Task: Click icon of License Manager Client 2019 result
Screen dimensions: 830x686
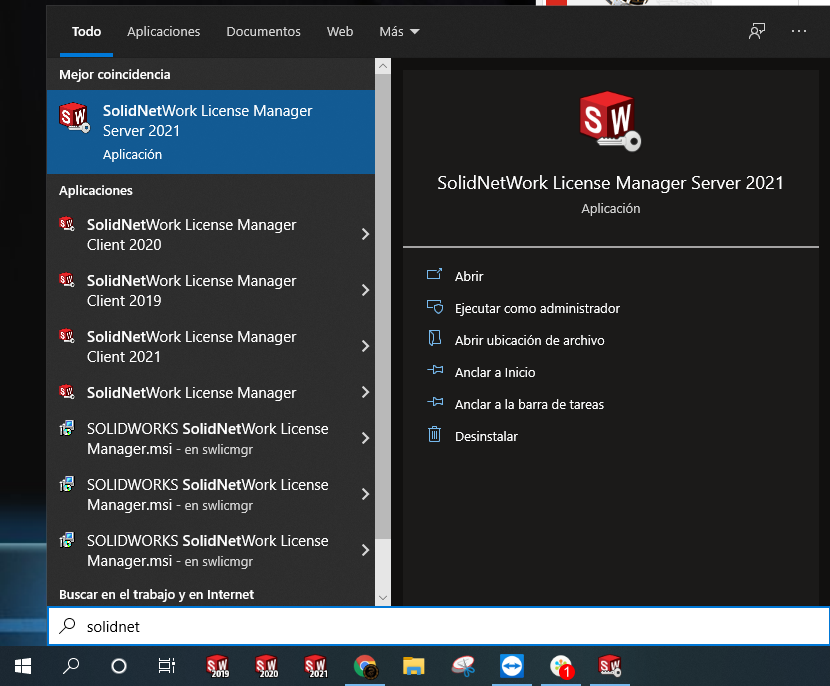Action: (67, 279)
